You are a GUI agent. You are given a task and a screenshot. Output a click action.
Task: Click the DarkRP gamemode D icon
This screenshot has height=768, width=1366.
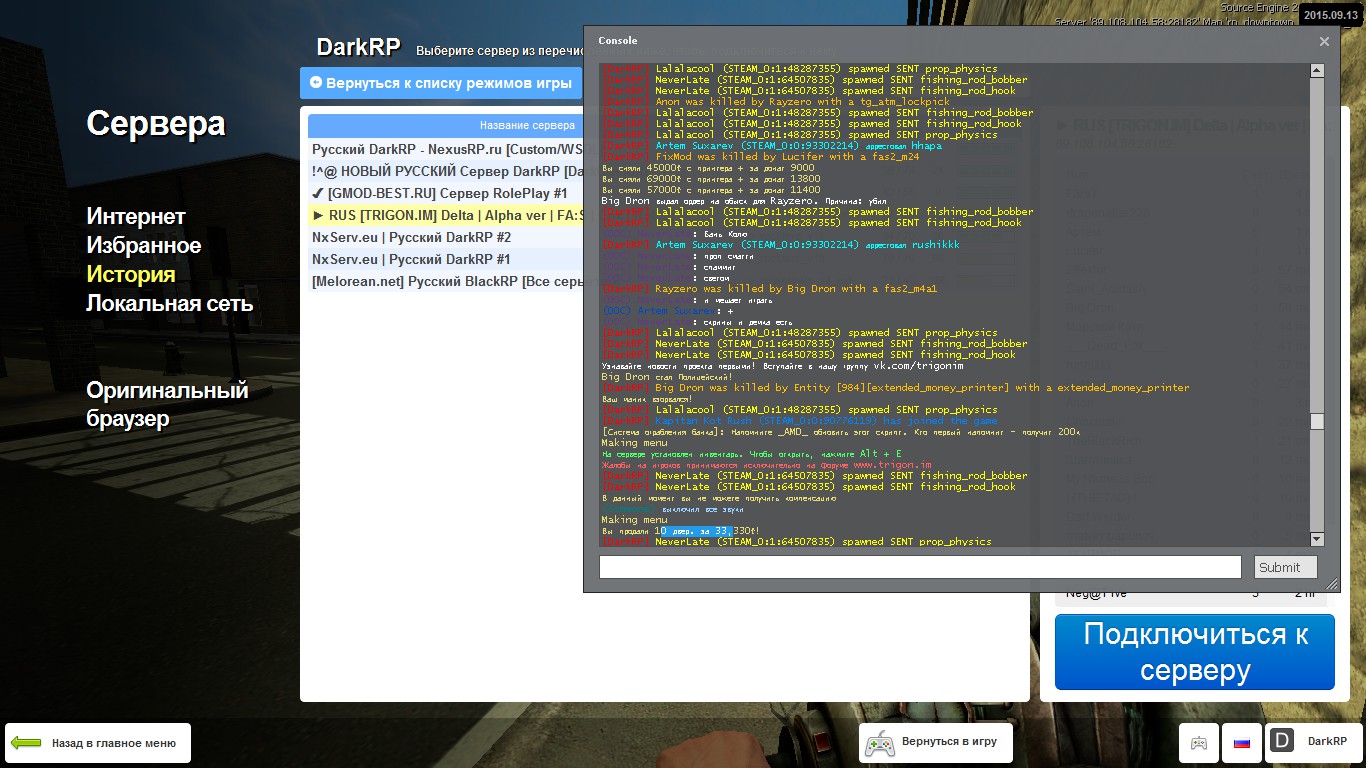pyautogui.click(x=1282, y=741)
